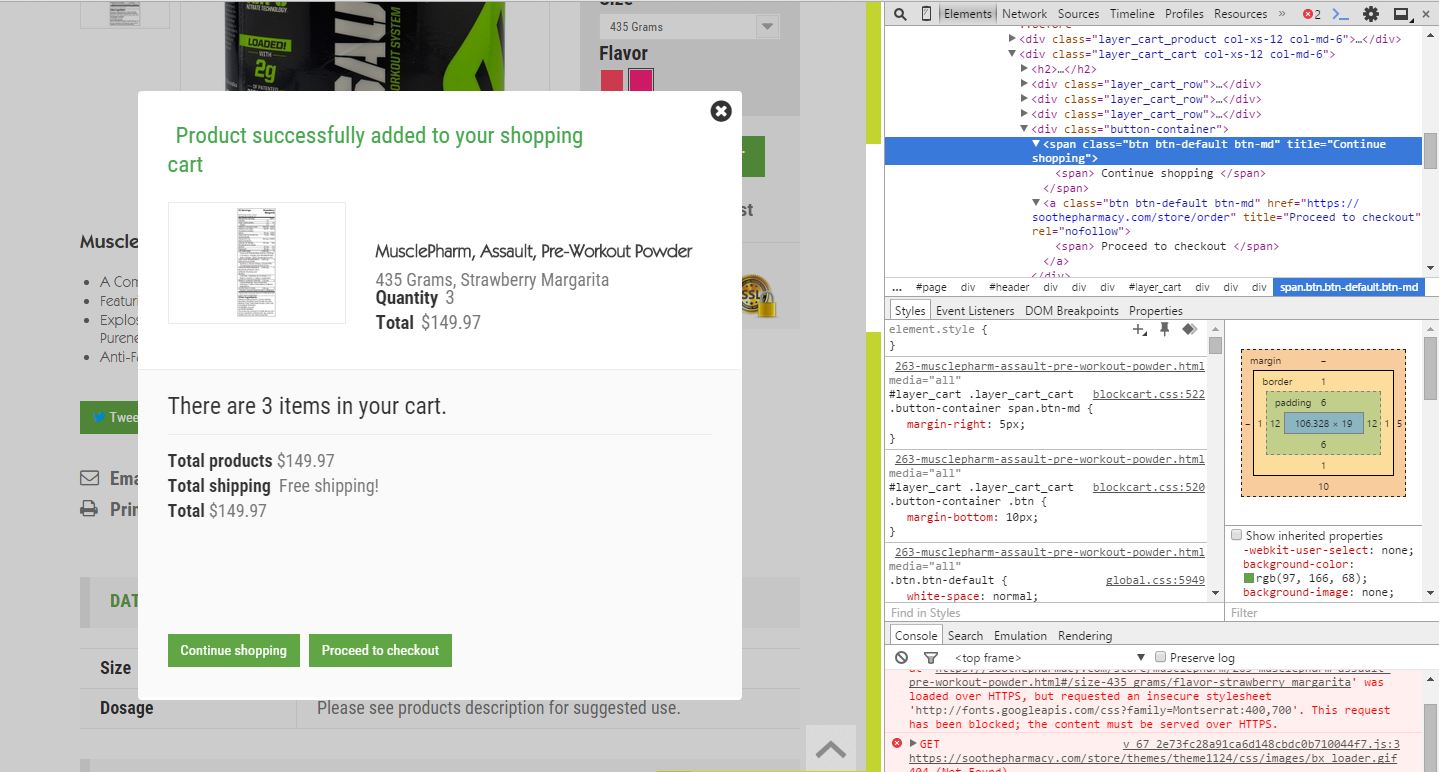
Task: Select the red flavor color swatch
Action: [x=612, y=82]
